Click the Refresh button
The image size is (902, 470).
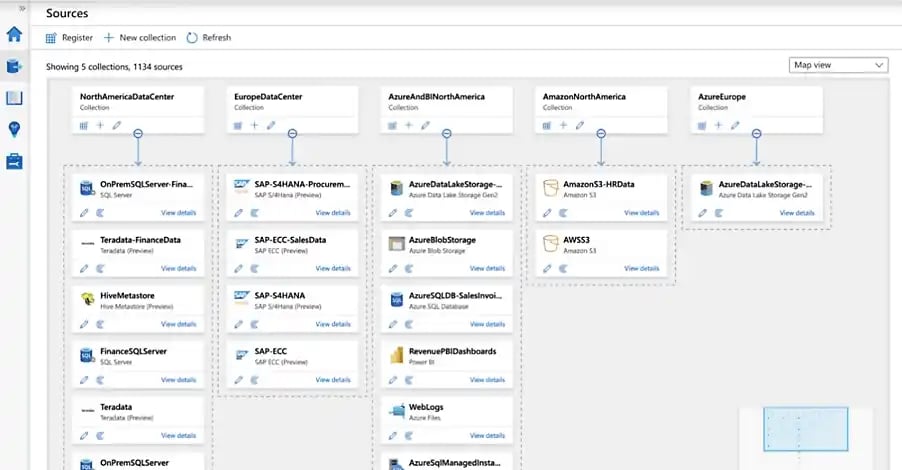pos(209,38)
